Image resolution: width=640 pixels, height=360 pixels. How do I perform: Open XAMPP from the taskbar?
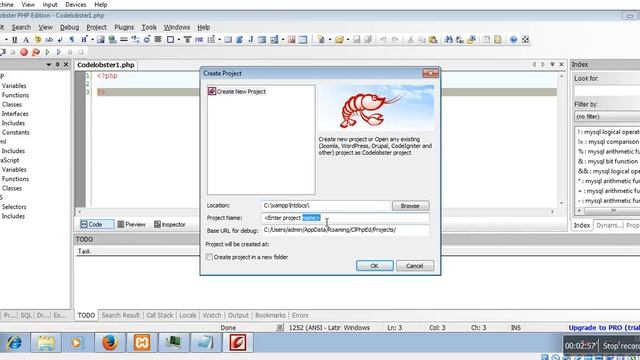[x=142, y=342]
